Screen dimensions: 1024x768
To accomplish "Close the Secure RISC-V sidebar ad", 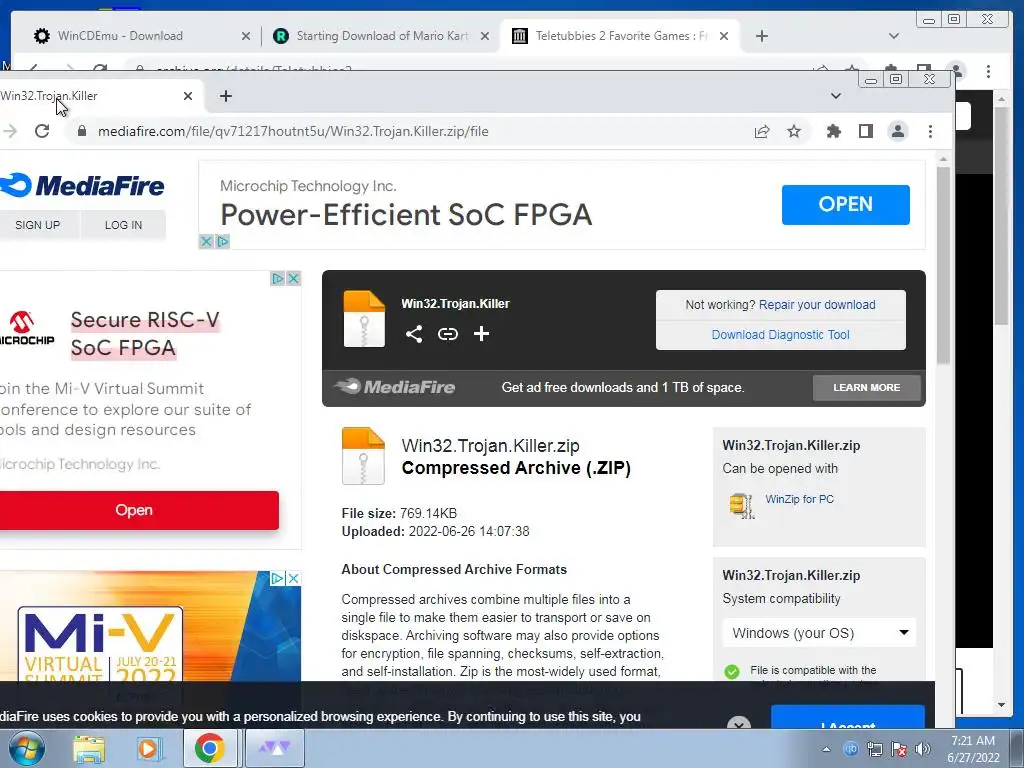I will click(294, 278).
